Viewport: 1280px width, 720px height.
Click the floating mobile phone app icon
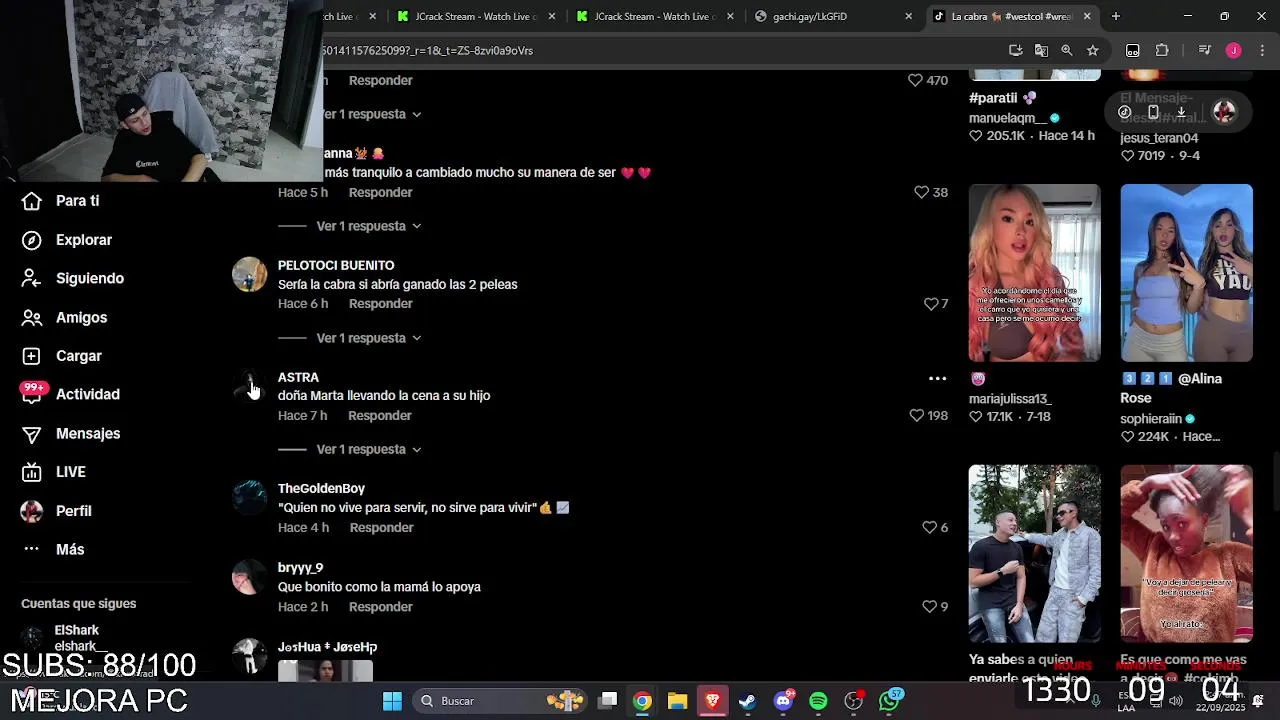[x=1153, y=112]
